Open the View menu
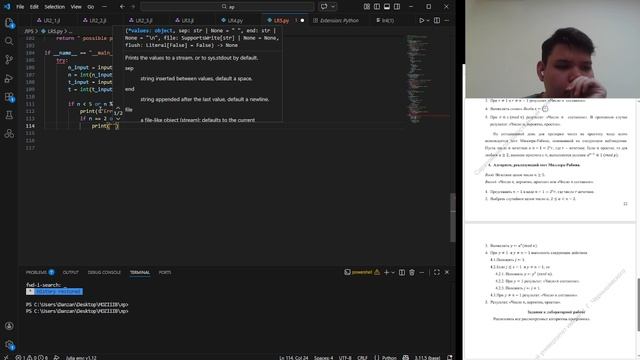This screenshot has width=640, height=360. (76, 7)
